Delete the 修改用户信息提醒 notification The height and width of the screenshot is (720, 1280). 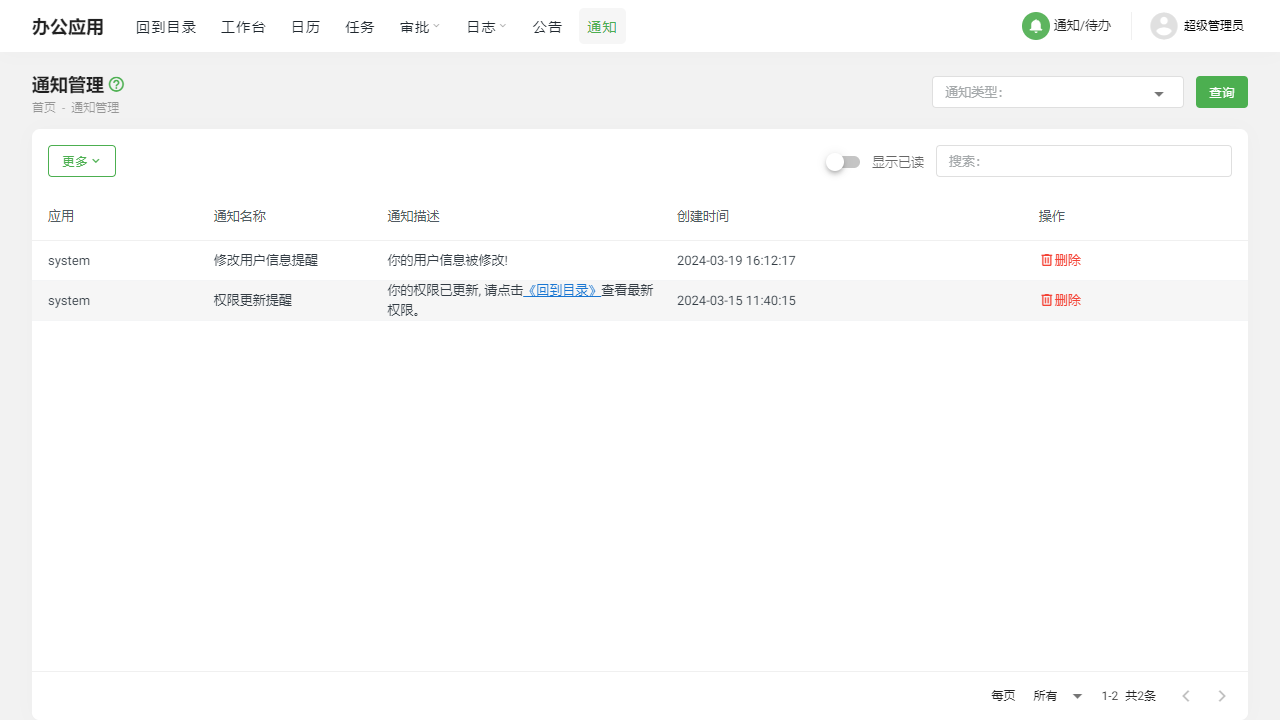(x=1061, y=260)
